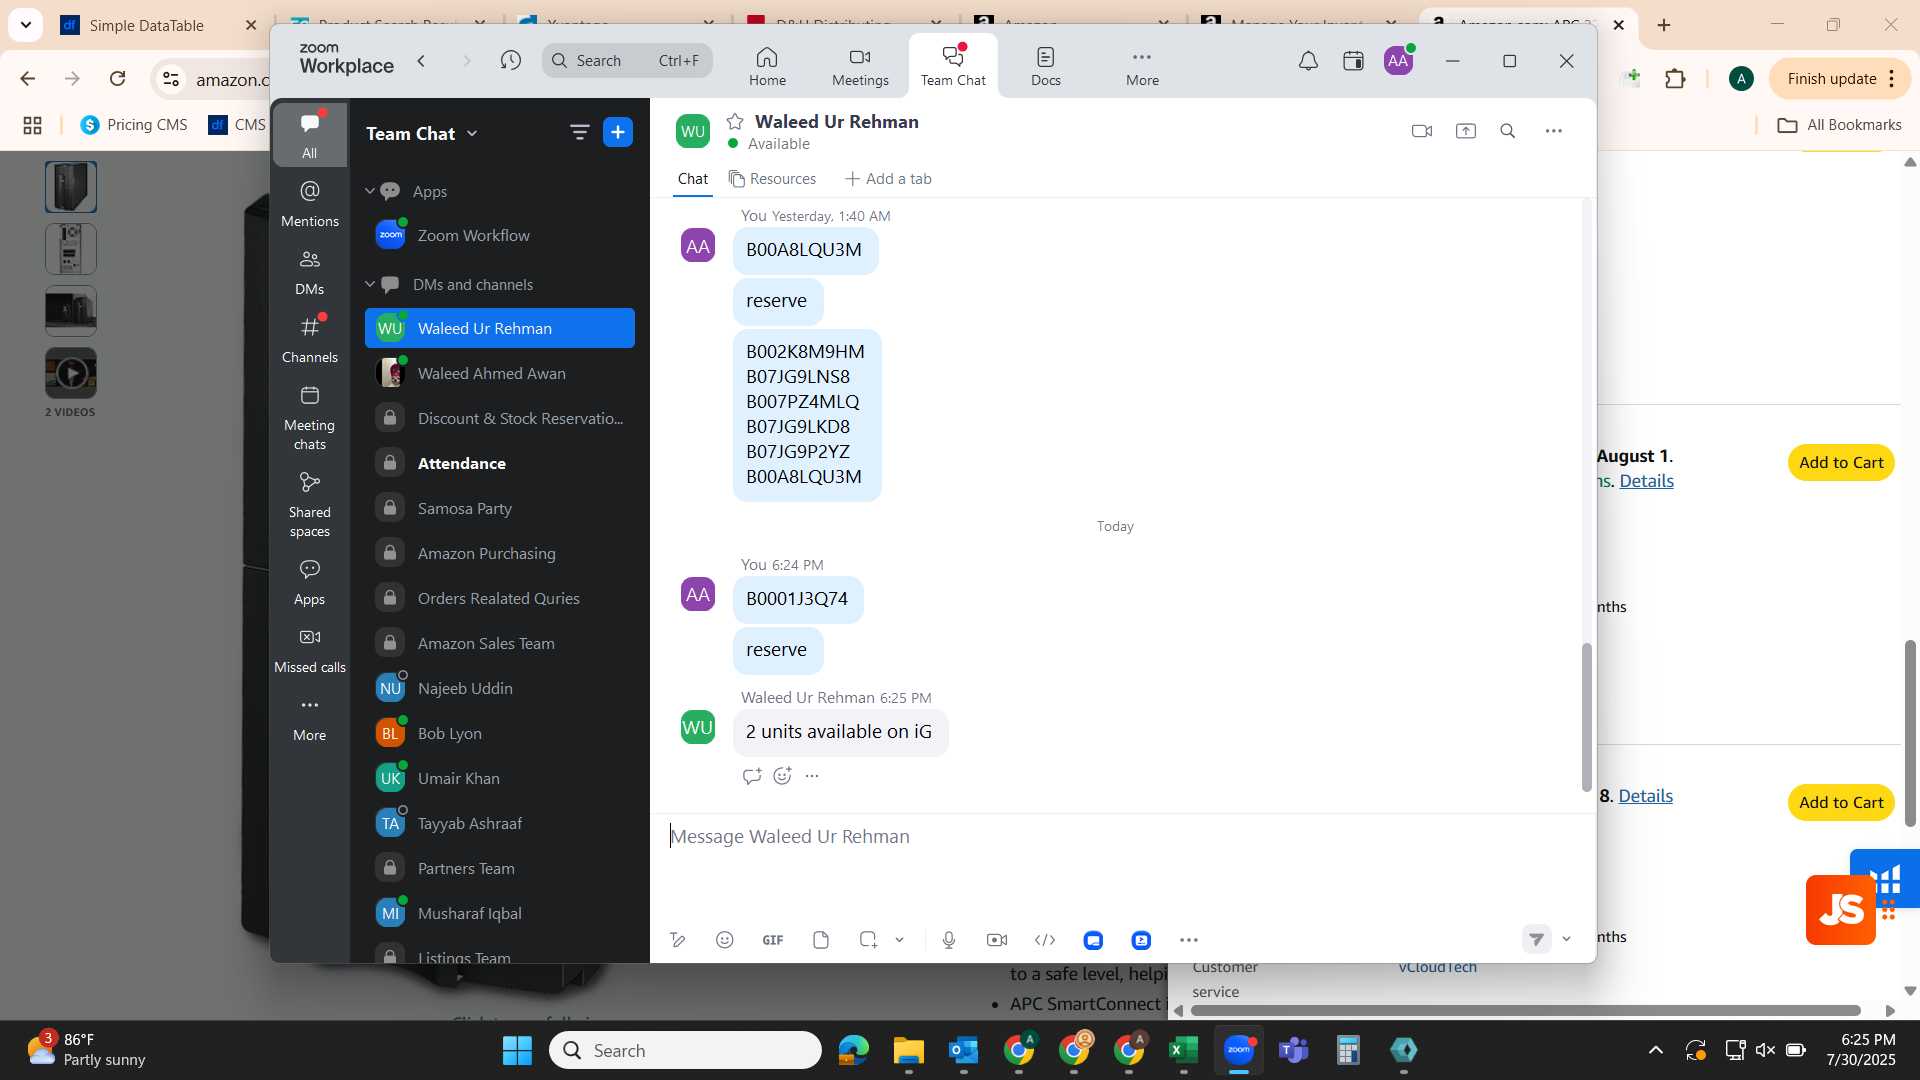Click the screenshot capture icon
Viewport: 1920px width, 1080px height.
click(x=868, y=940)
